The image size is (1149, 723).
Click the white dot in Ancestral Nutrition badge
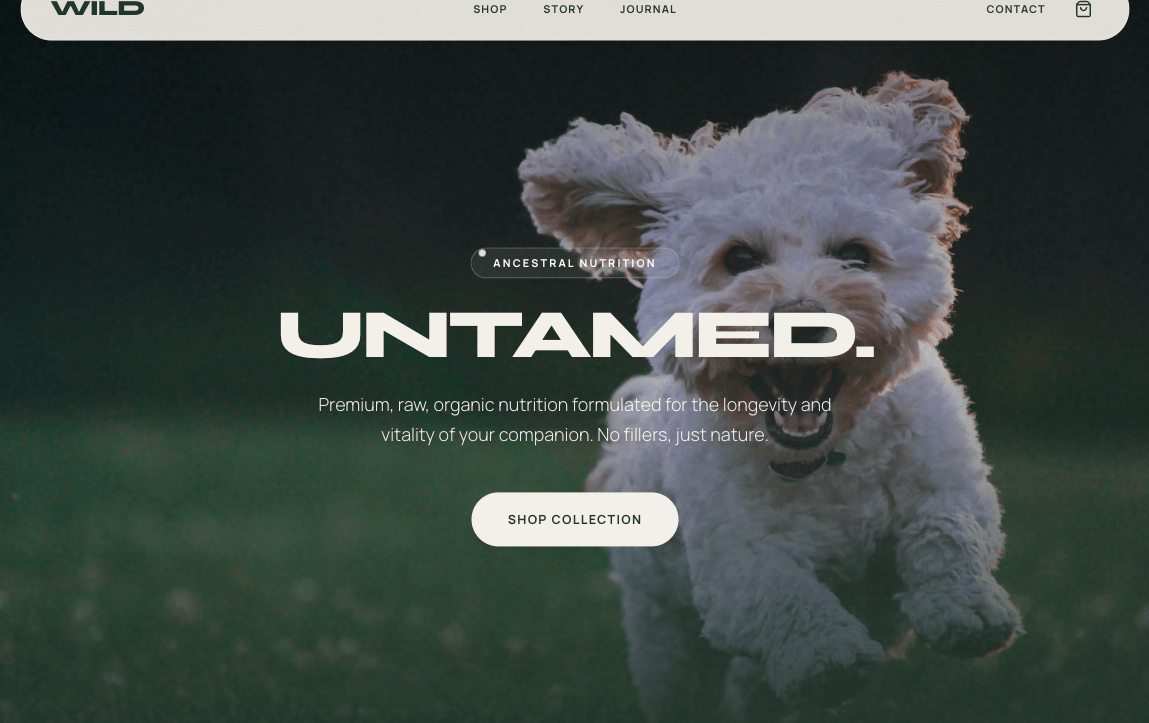click(x=482, y=253)
